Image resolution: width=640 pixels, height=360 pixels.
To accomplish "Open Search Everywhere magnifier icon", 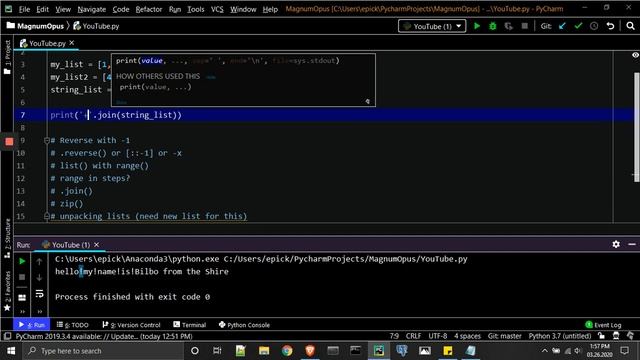I will click(x=630, y=26).
